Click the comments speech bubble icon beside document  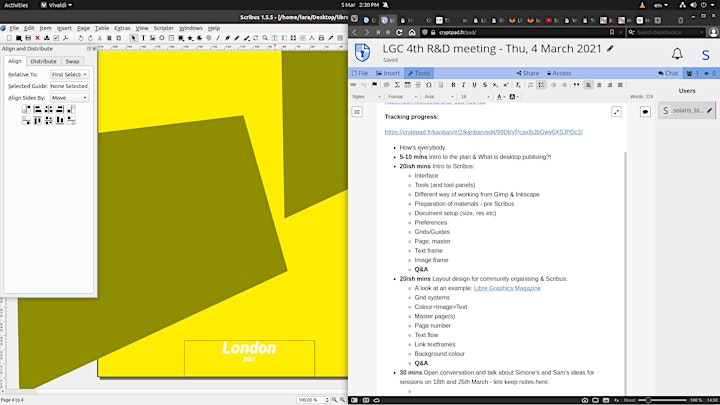[645, 112]
